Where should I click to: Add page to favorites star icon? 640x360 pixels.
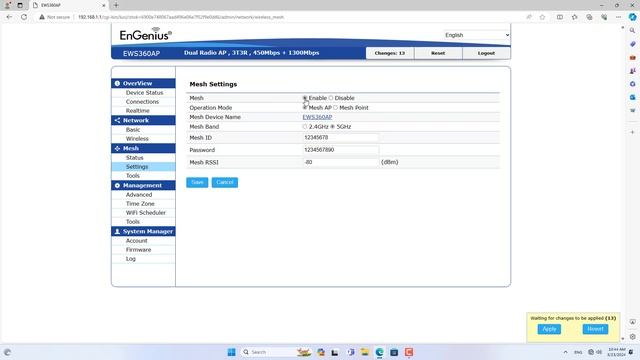pos(542,17)
